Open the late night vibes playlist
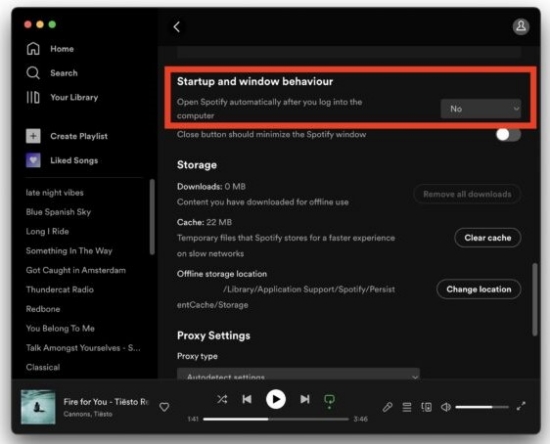This screenshot has width=550, height=444. 55,193
